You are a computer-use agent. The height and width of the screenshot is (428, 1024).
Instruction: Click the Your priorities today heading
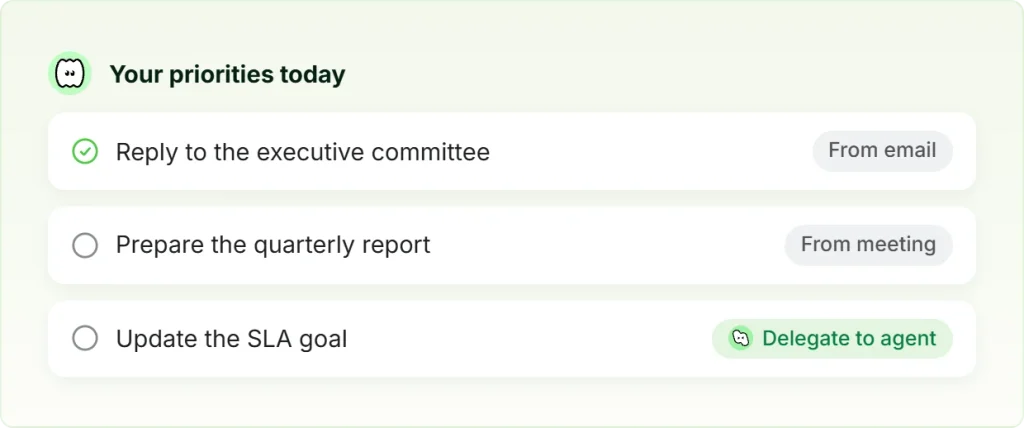(x=227, y=74)
